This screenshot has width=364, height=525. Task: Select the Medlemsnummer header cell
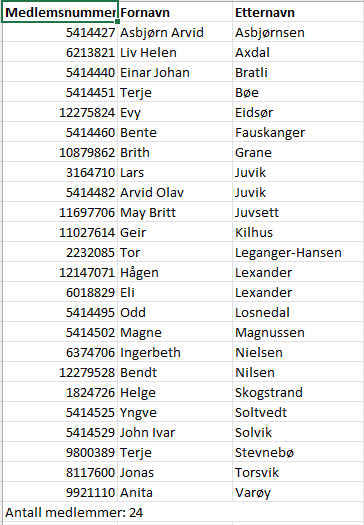(x=60, y=12)
